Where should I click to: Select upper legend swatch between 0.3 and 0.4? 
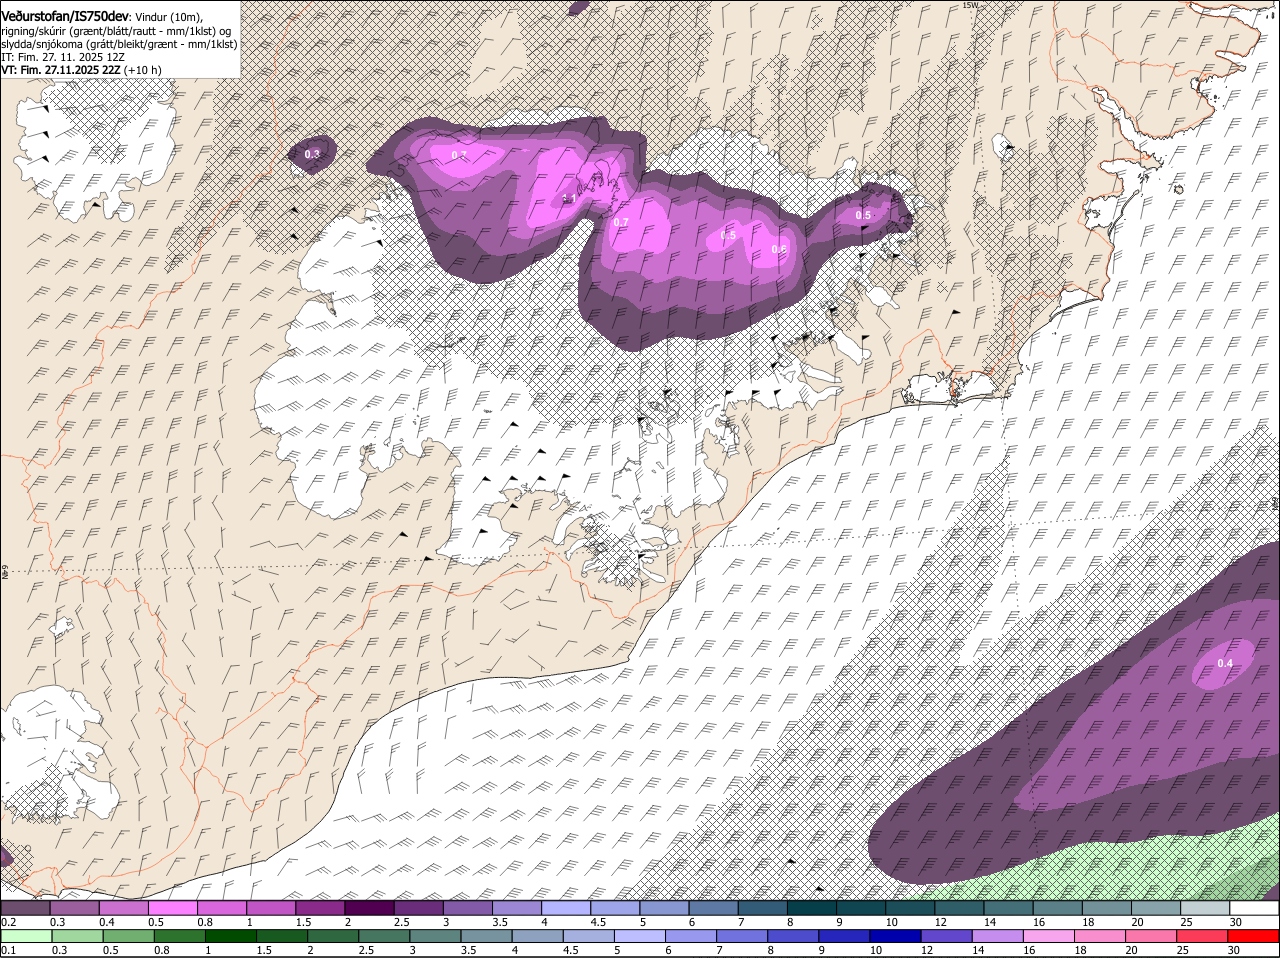(75, 908)
